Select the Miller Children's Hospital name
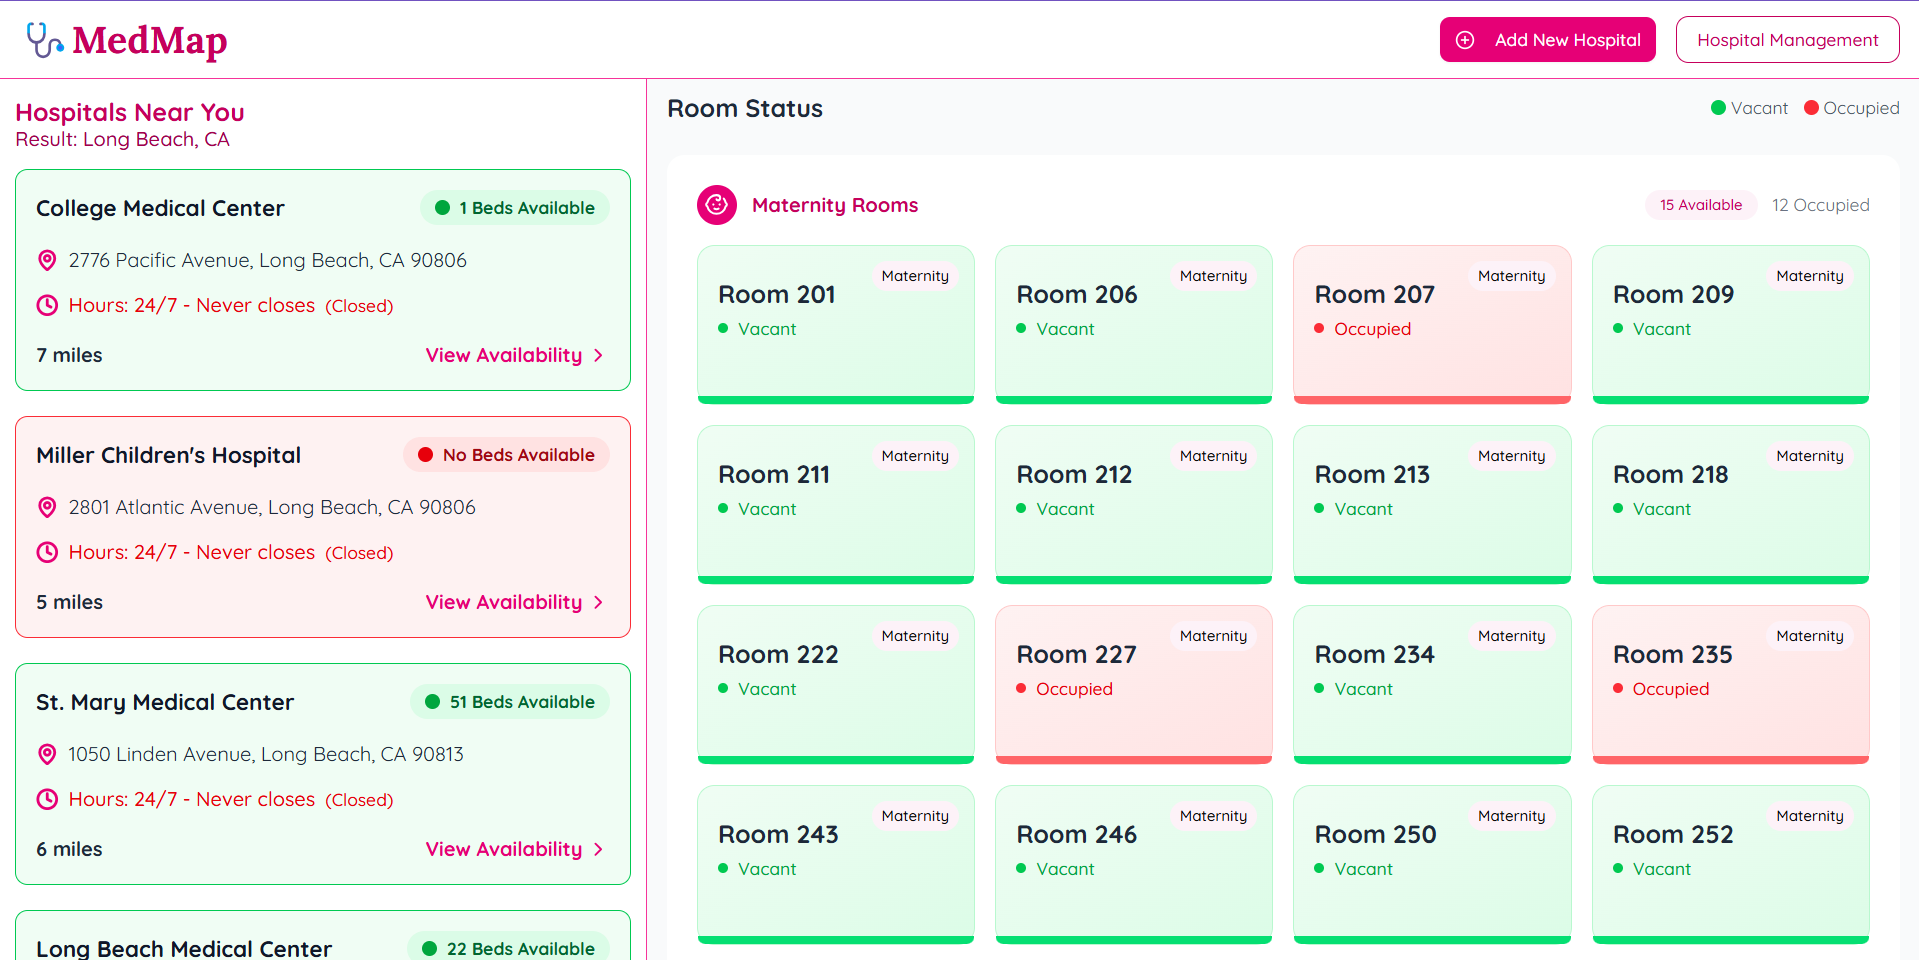The image size is (1919, 960). coord(168,455)
